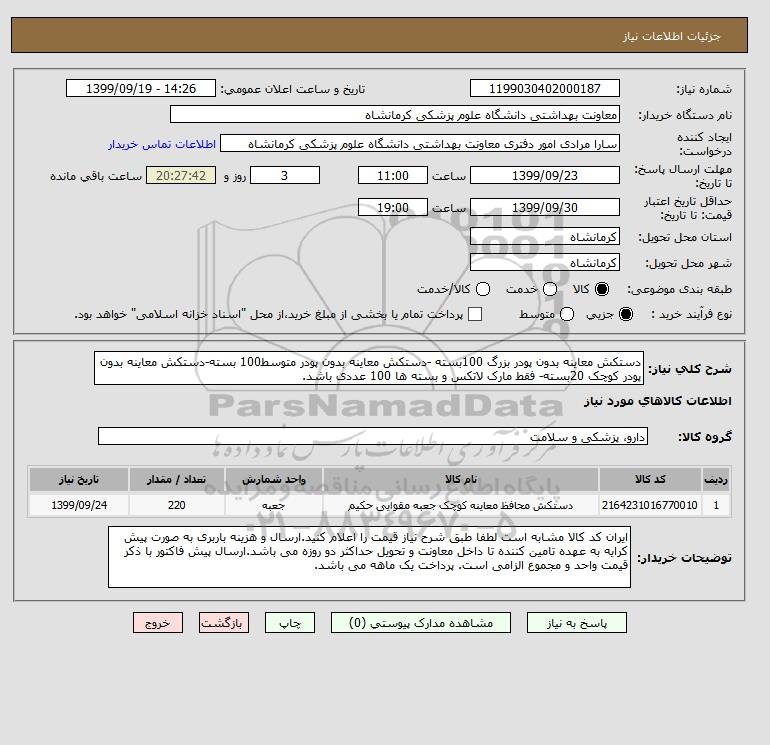
Task: Click the بازگشت back button
Action: (224, 623)
